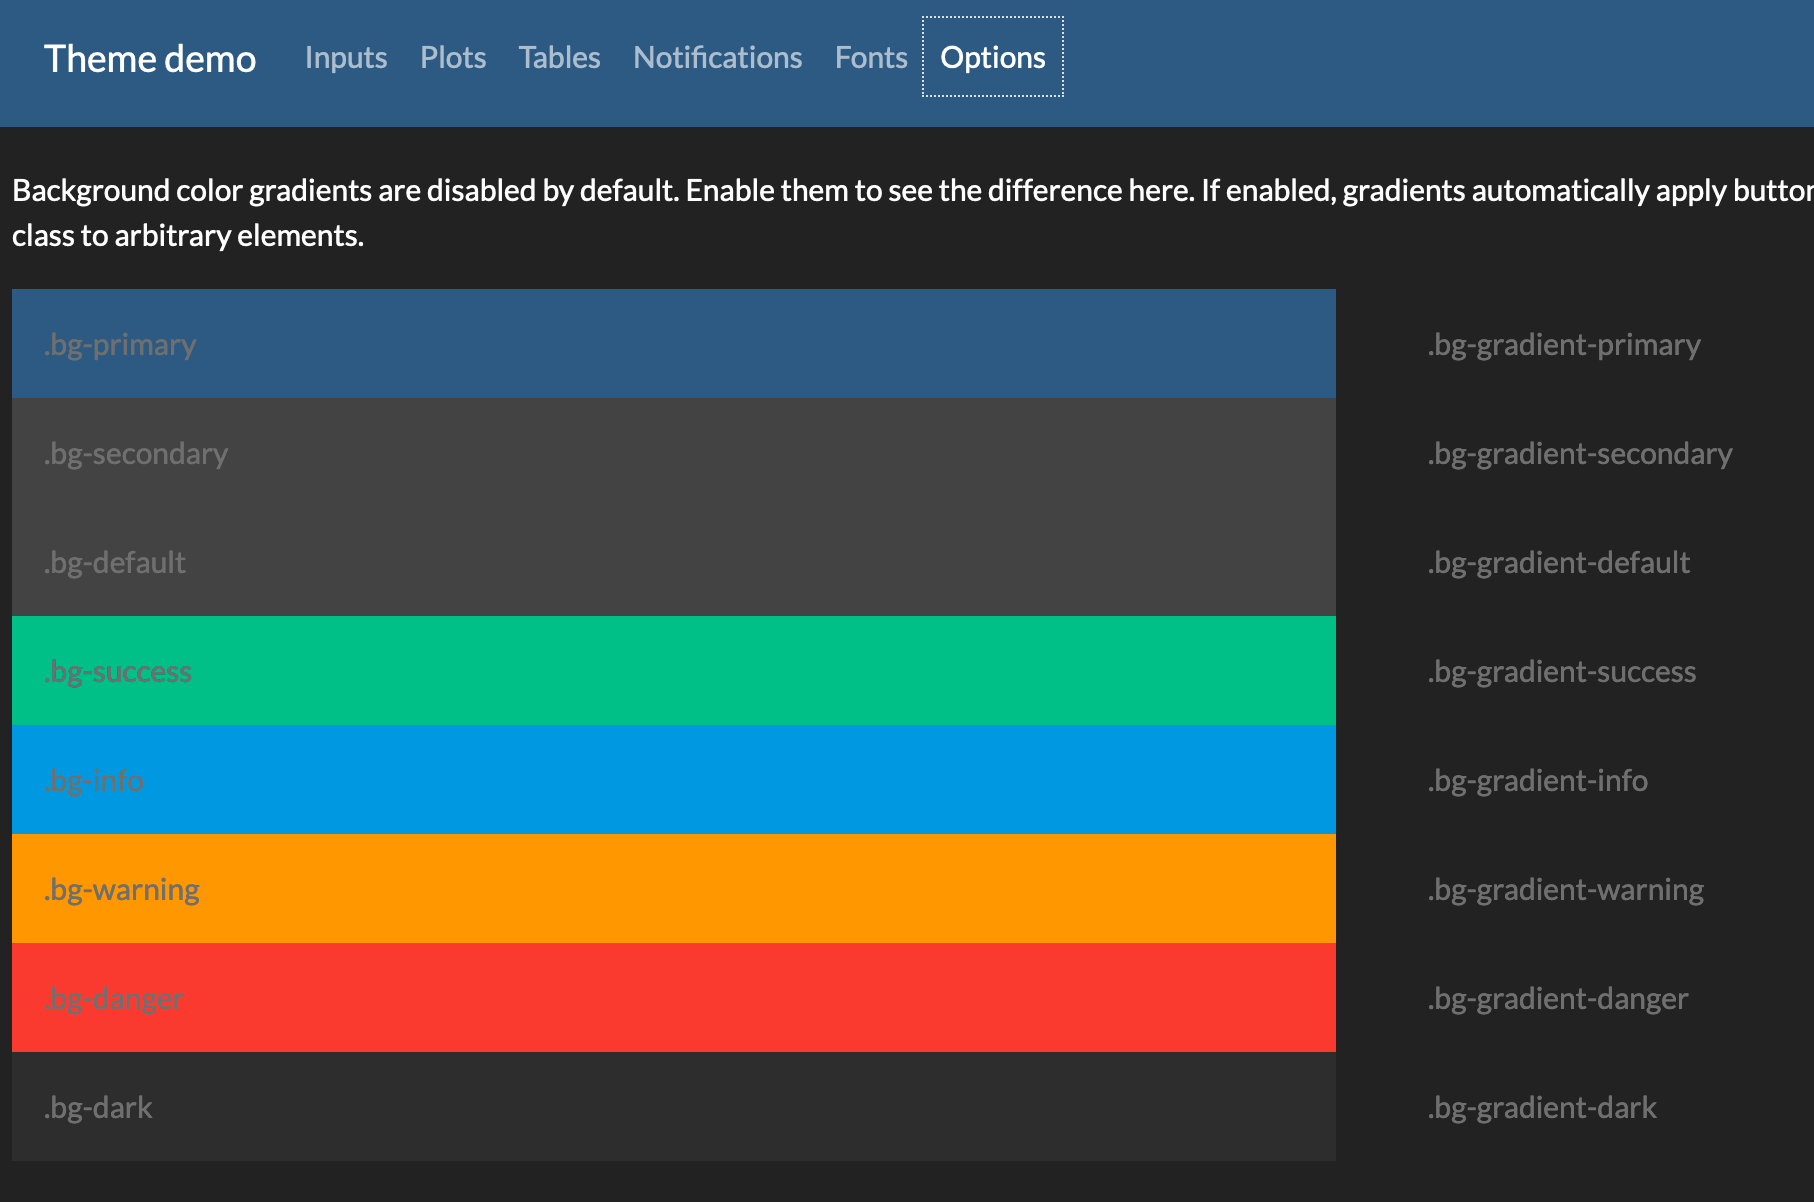Viewport: 1814px width, 1202px height.
Task: Click the .bg-default color bar
Action: pyautogui.click(x=674, y=562)
